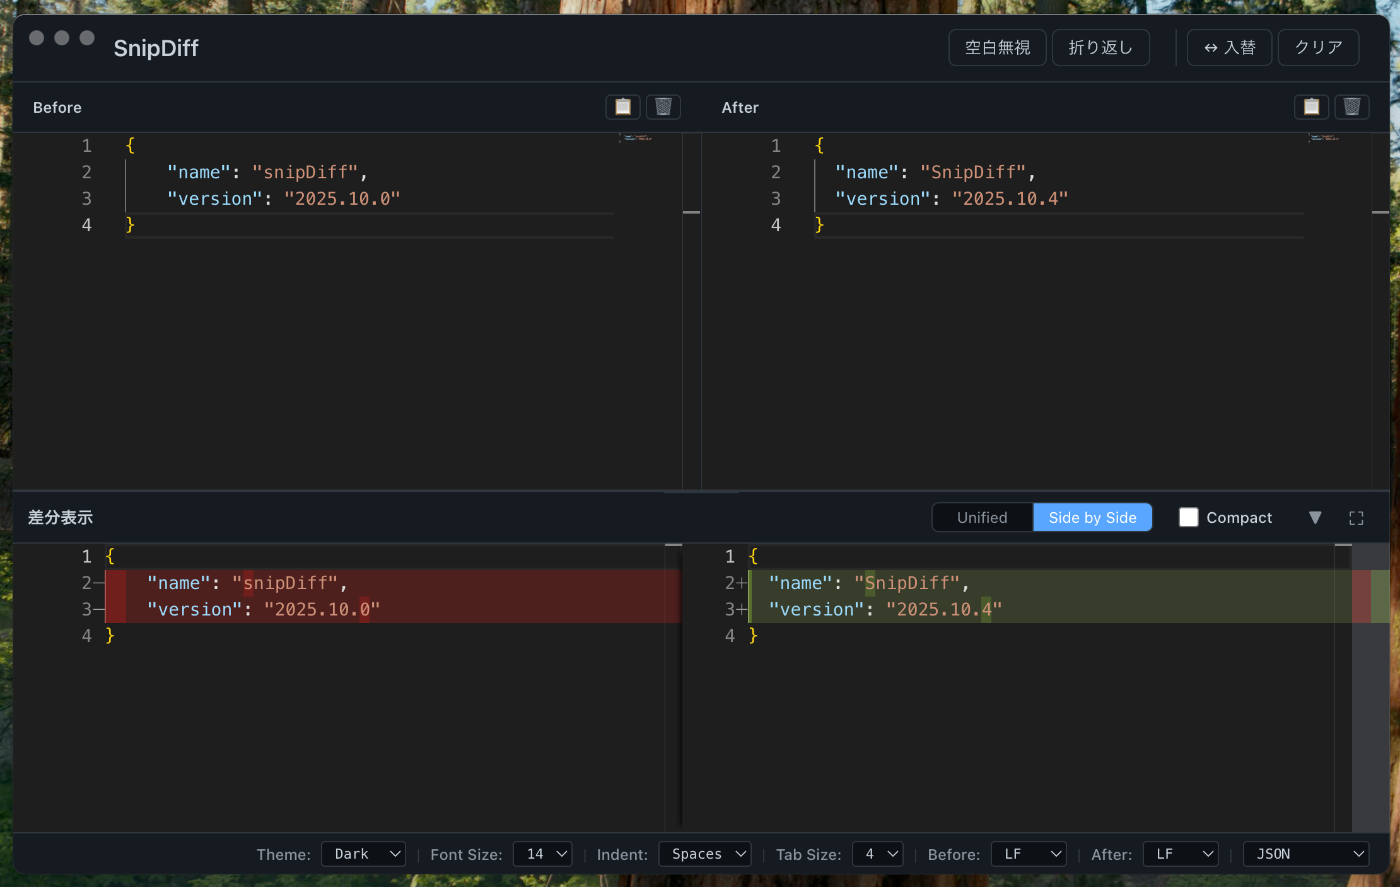Screen dimensions: 1400x887
Task: Open the JSON language dropdown
Action: (x=1306, y=854)
